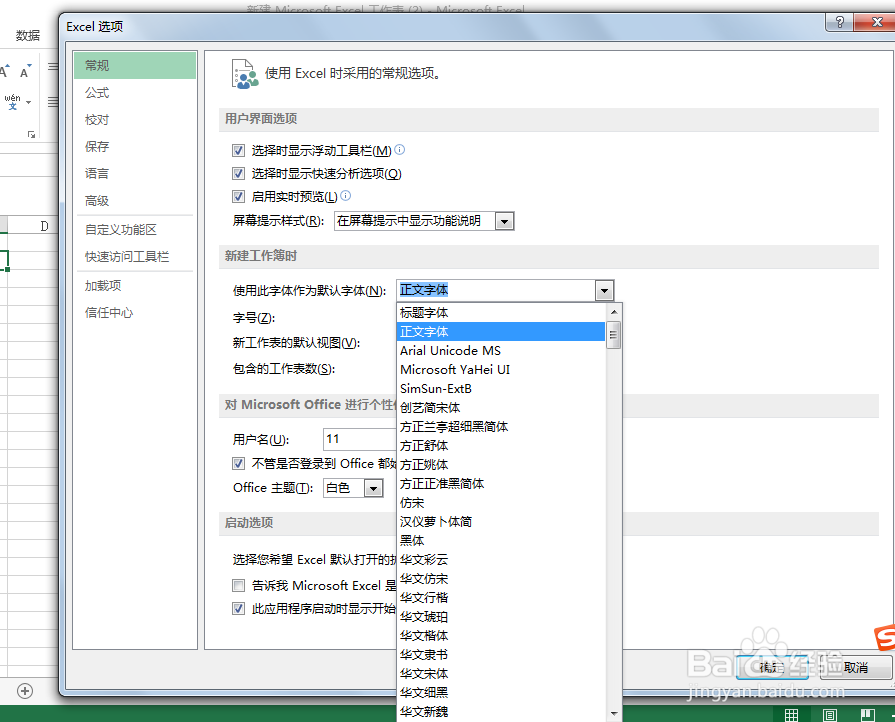
Task: Open font group dialog launcher in ribbon
Action: coord(31,134)
